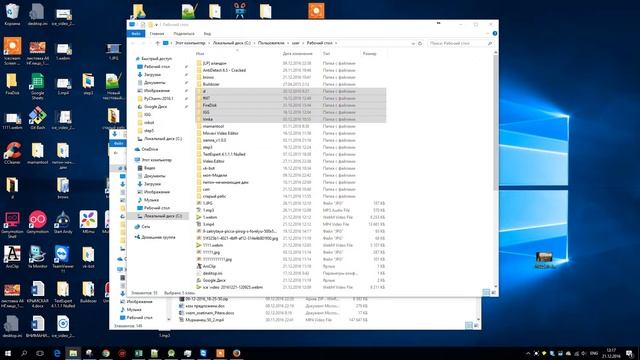Select the desktop.ini file row
Viewport: 640px width, 360px height.
pos(291,273)
